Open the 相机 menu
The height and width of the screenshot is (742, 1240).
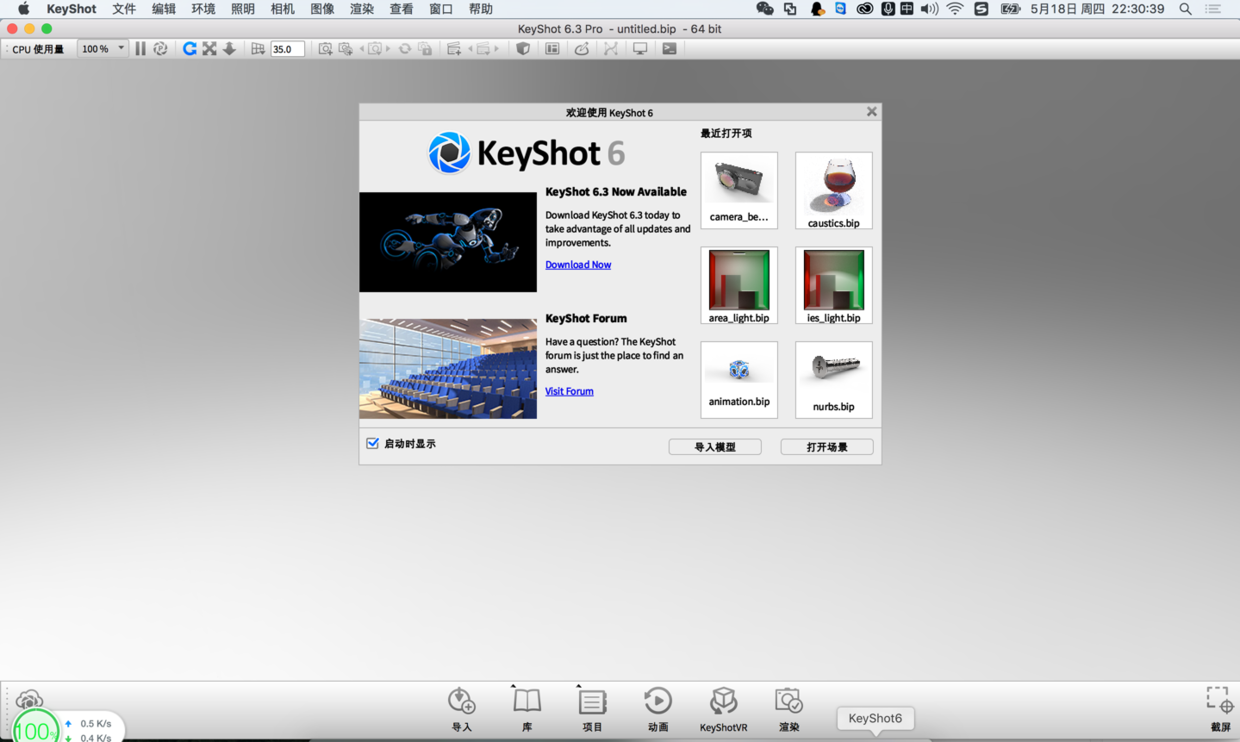coord(283,9)
